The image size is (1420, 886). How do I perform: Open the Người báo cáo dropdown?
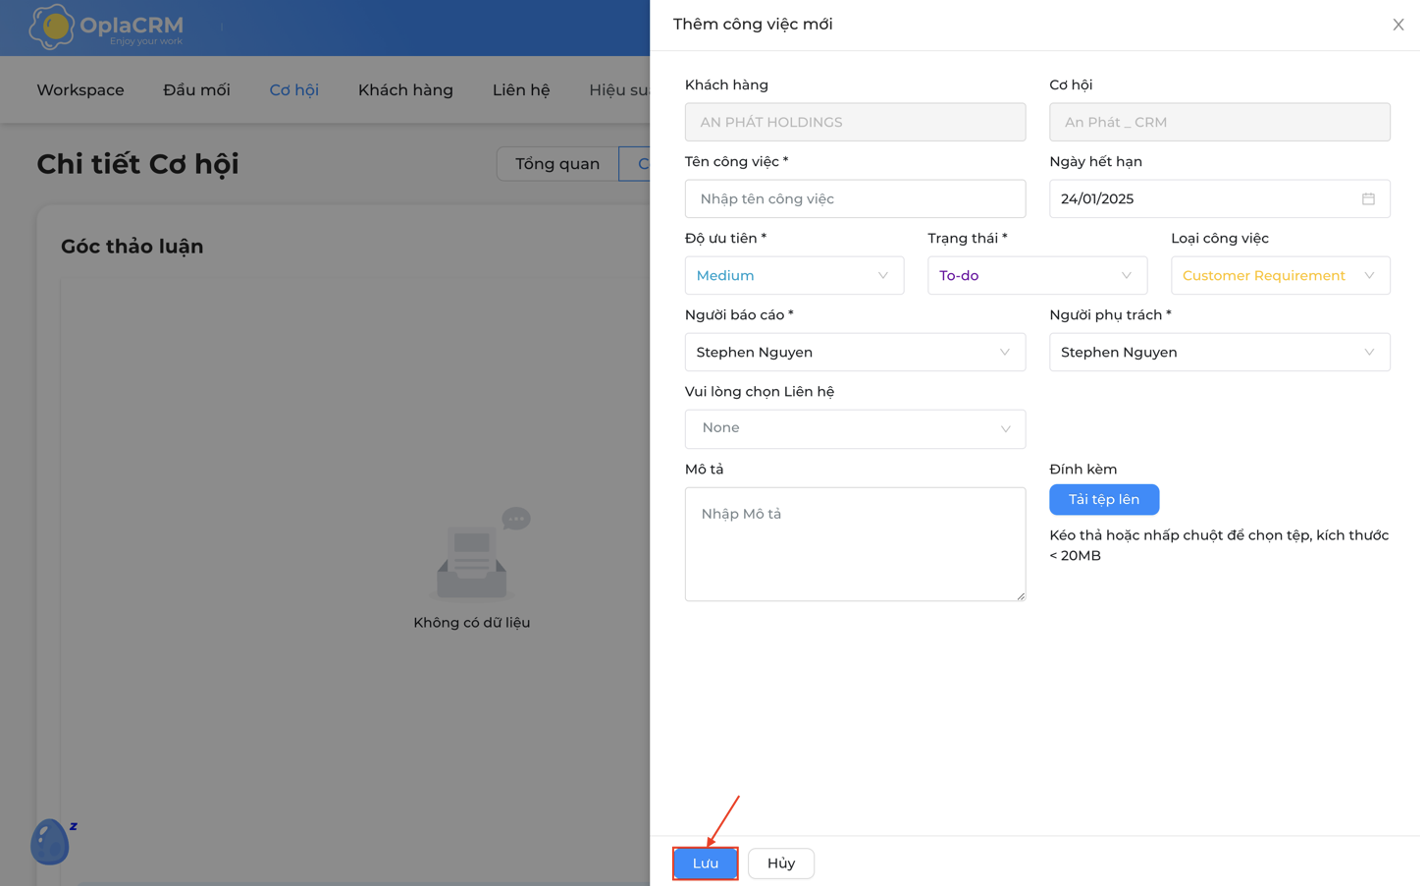(855, 352)
